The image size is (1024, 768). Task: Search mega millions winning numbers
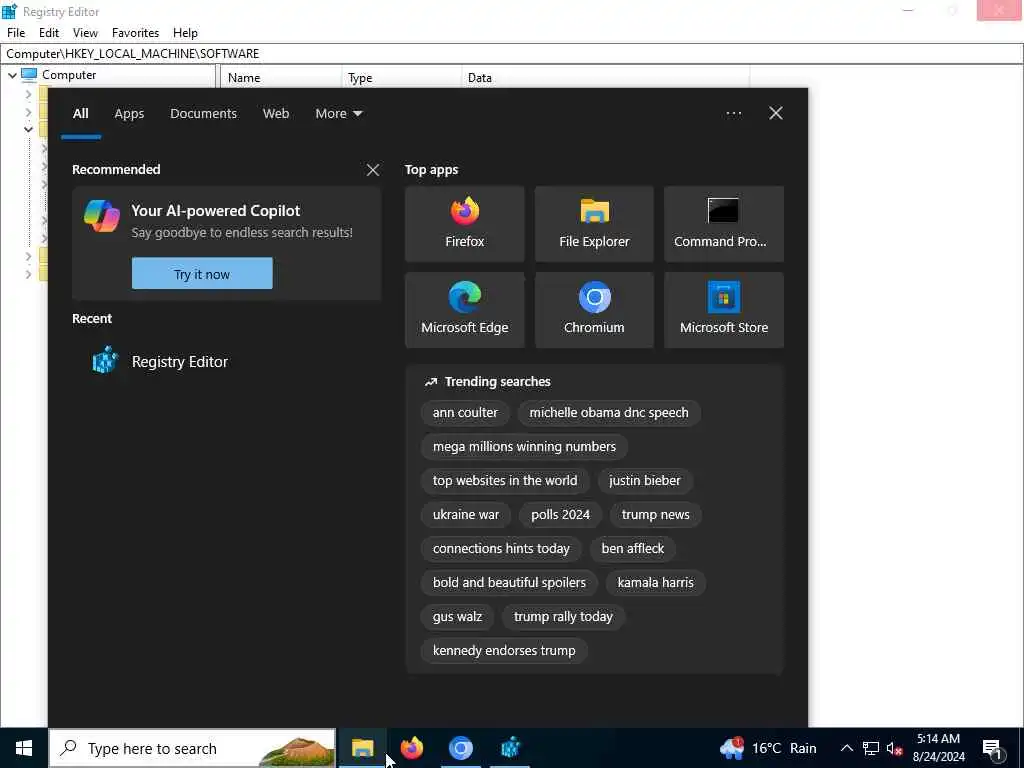pos(524,447)
